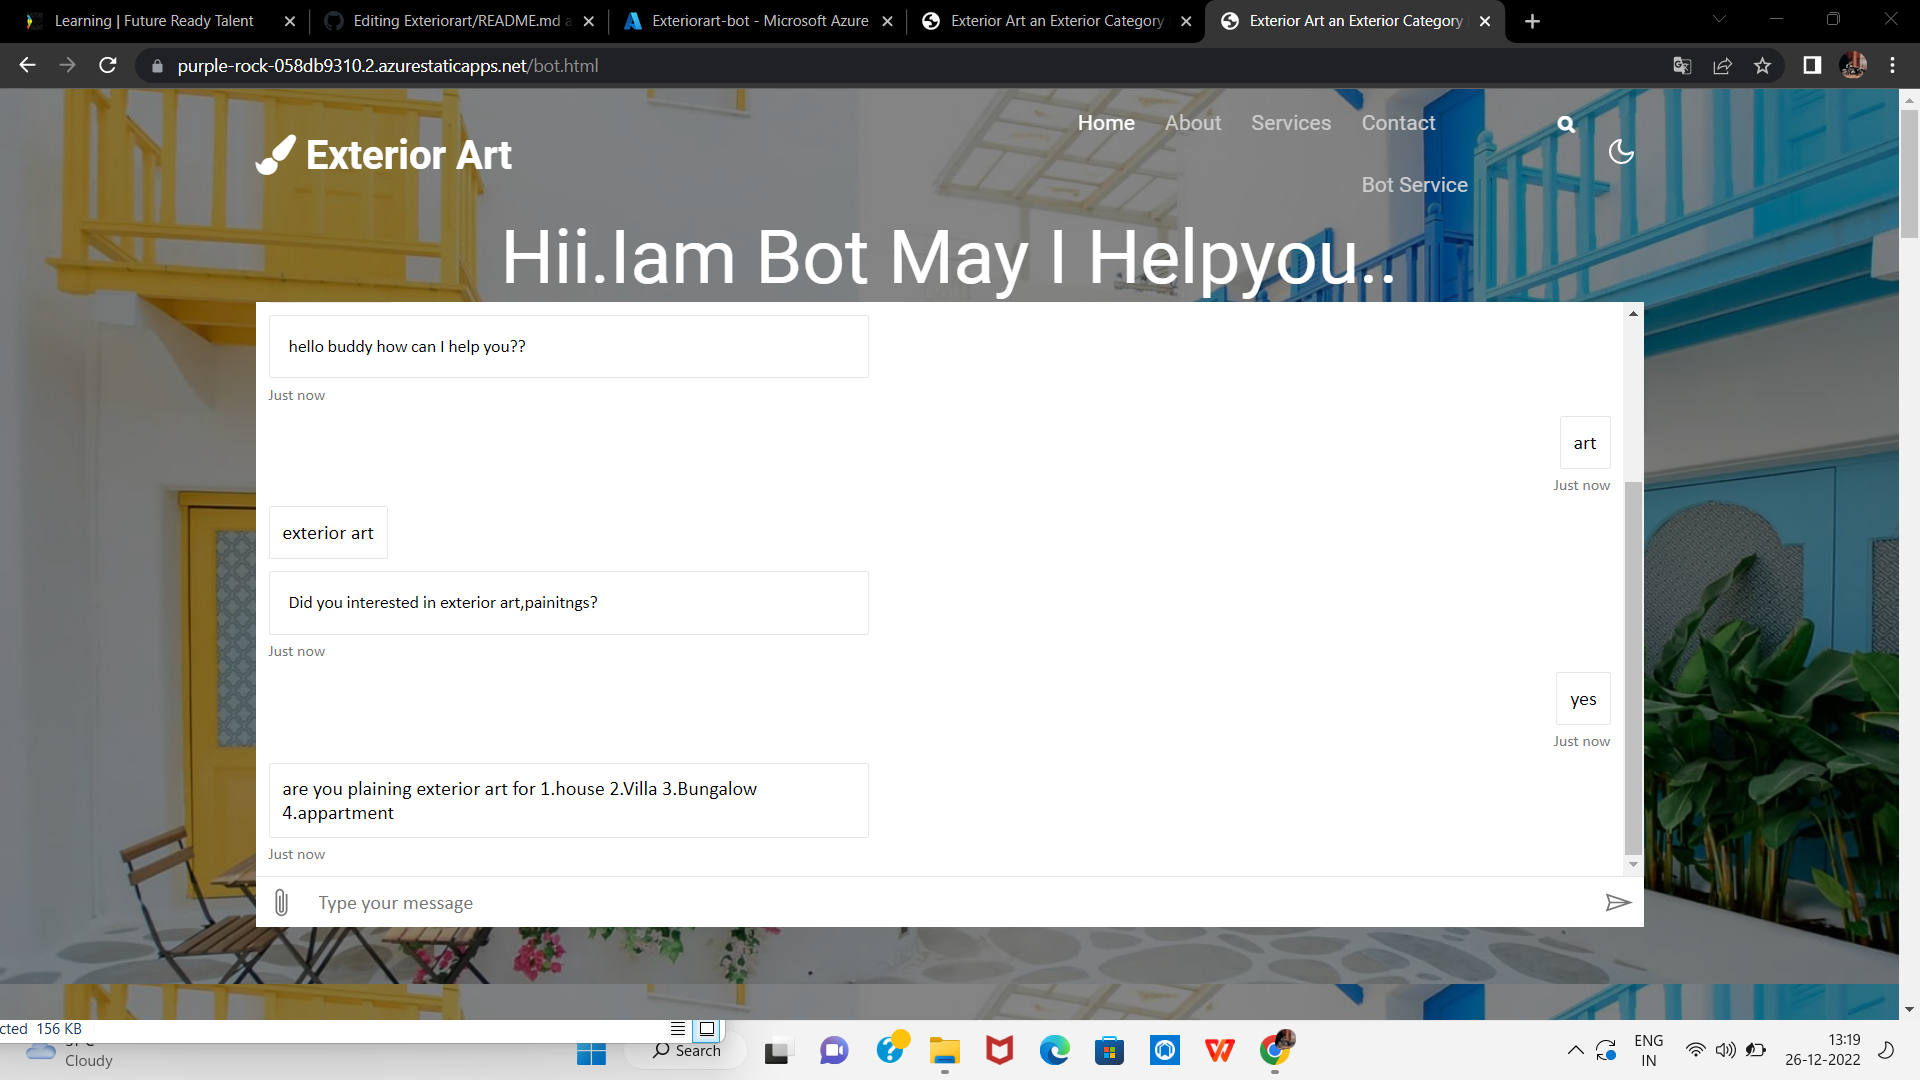Expand the tab search chevron
Image resolution: width=1920 pixels, height=1080 pixels.
(x=1719, y=19)
